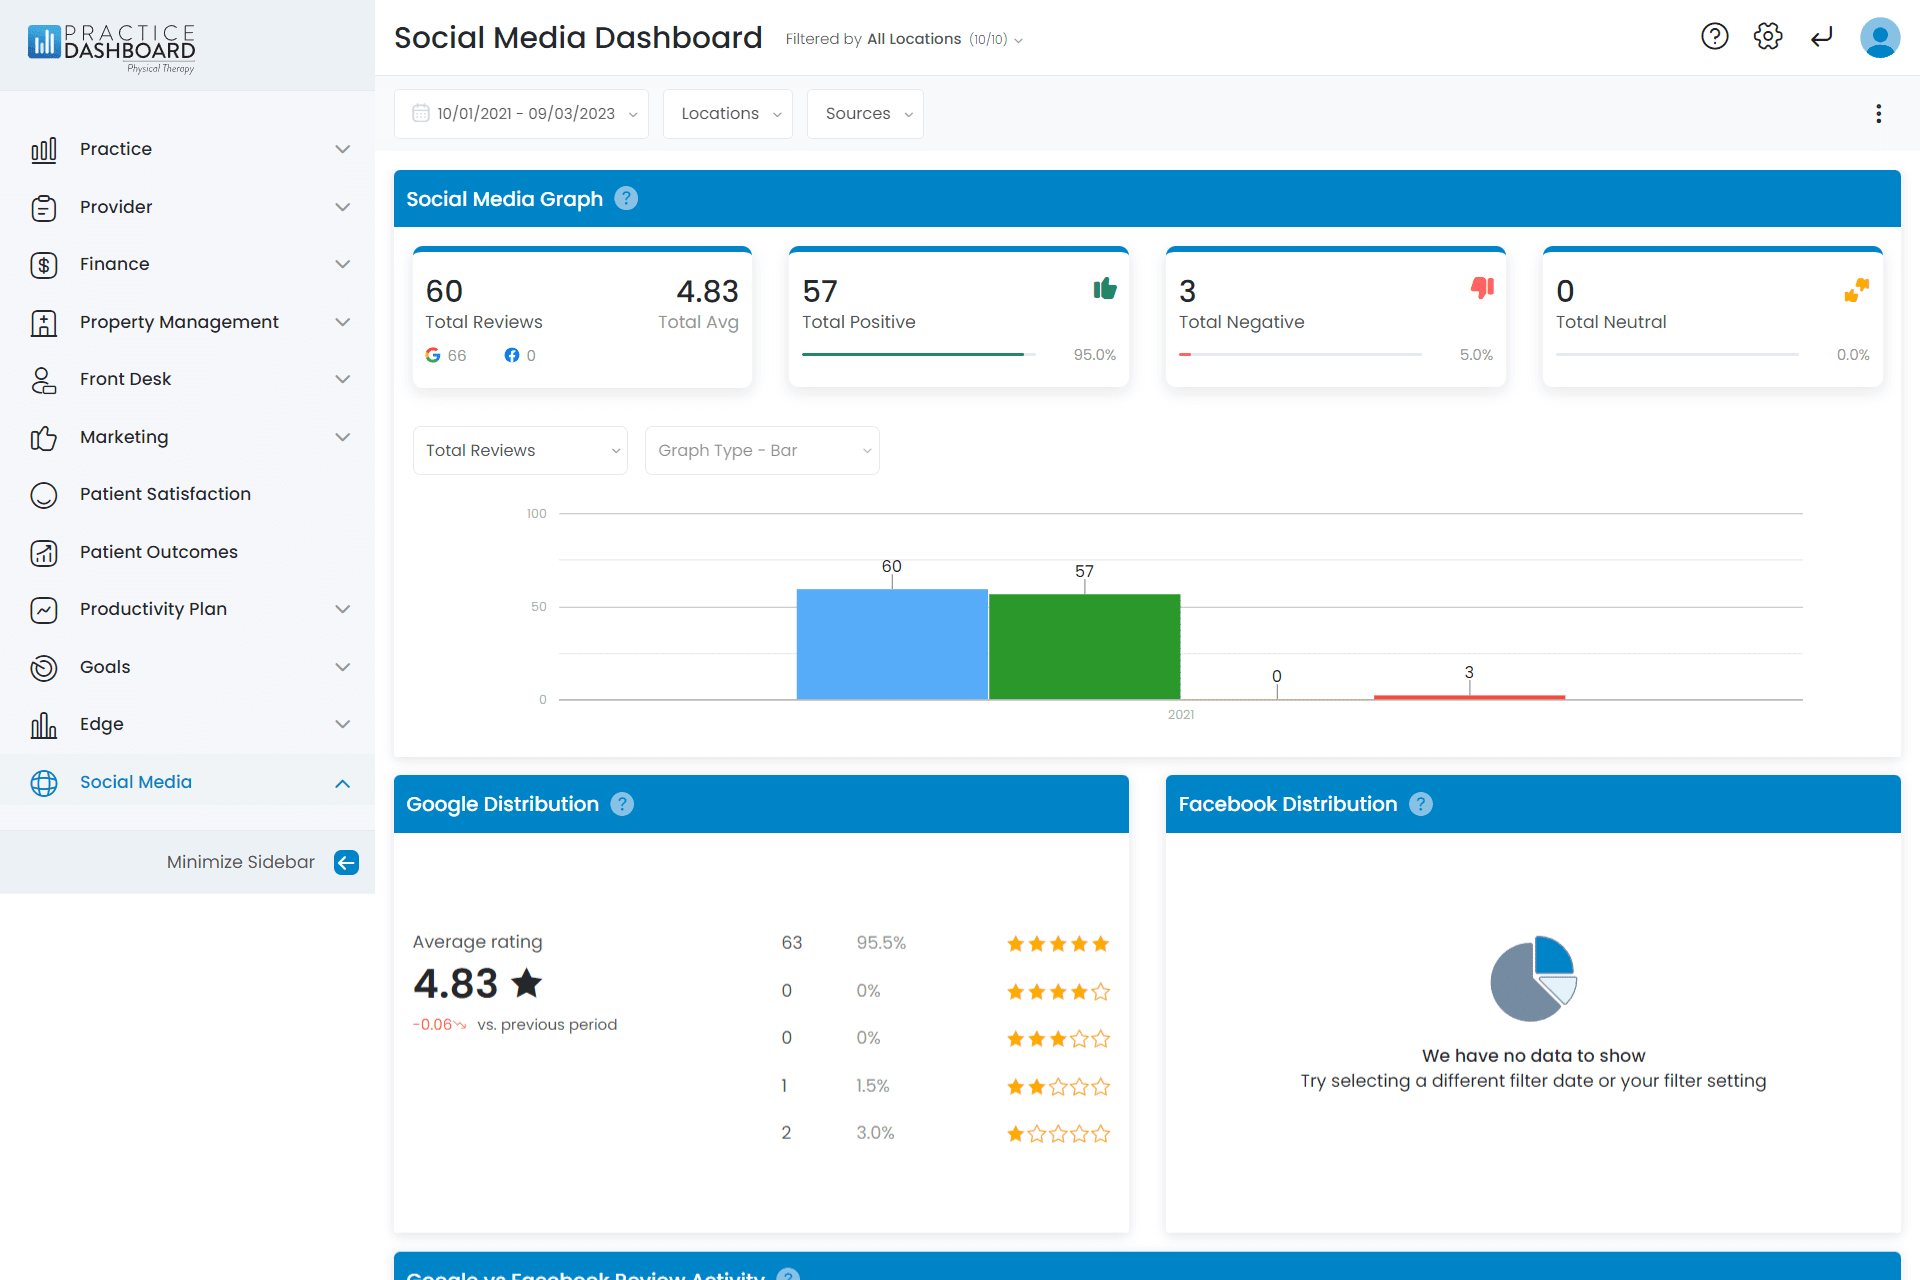Screen dimensions: 1920x1280
Task: Open the date range 10/01/2021 - 09/03/2023 picker
Action: [521, 114]
